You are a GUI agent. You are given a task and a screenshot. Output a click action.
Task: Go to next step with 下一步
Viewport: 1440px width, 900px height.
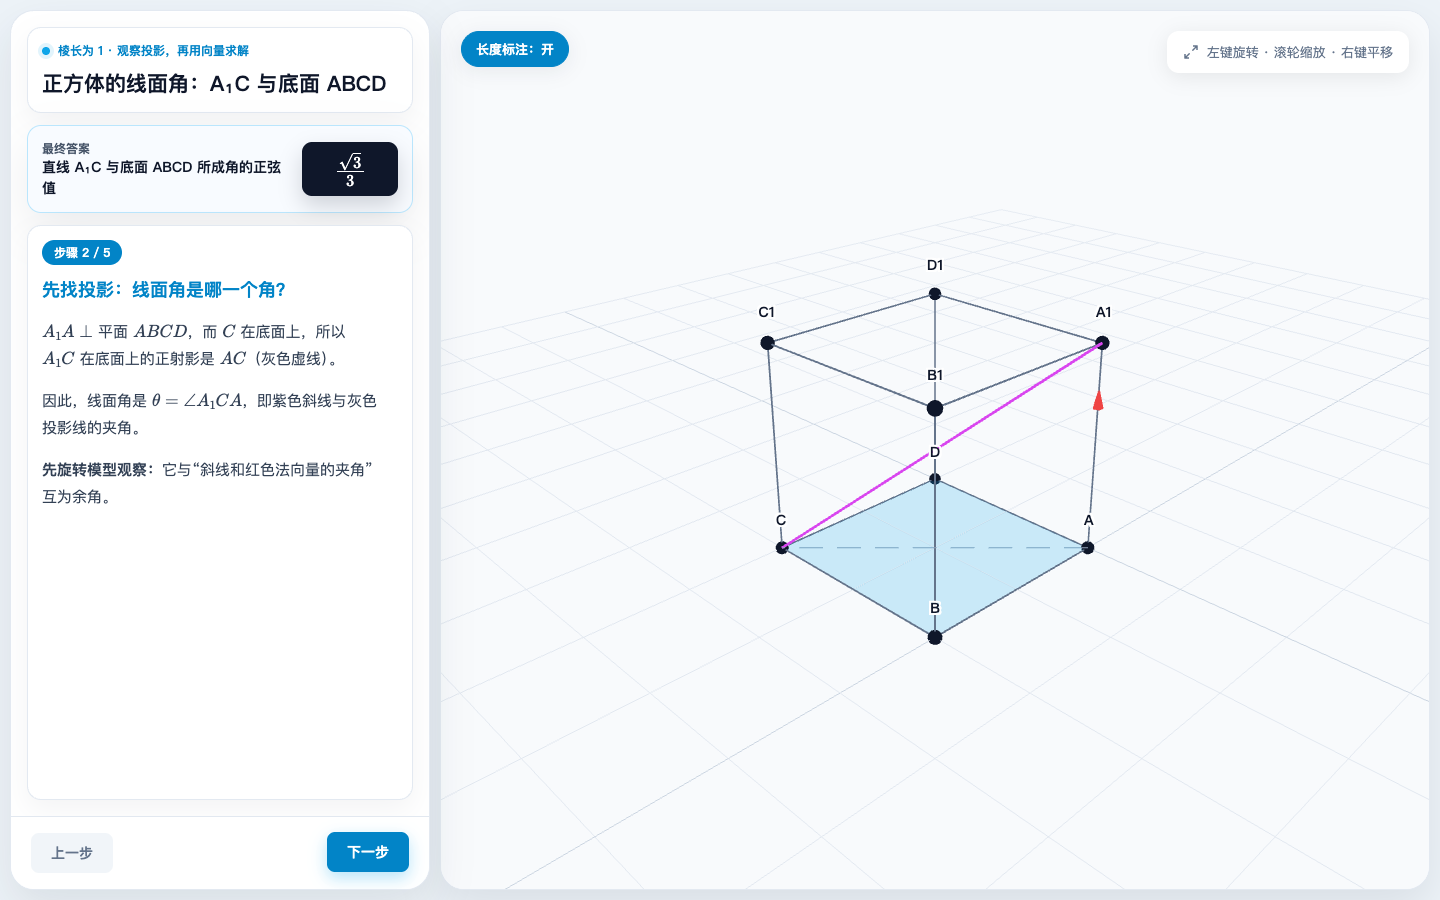click(368, 852)
